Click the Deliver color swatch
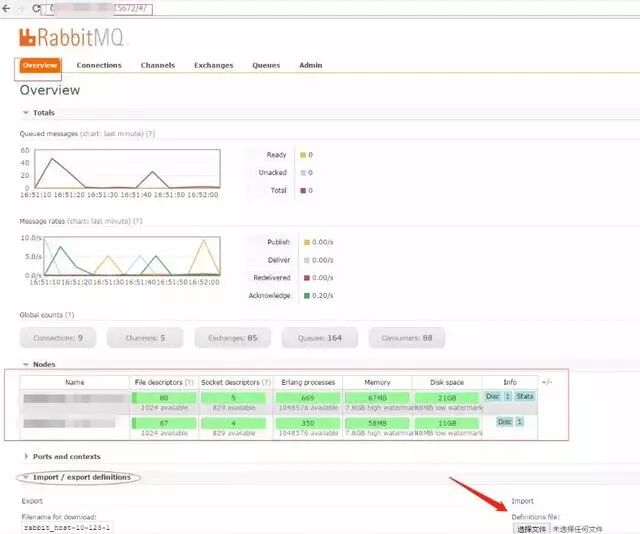The width and height of the screenshot is (640, 534). click(x=307, y=260)
